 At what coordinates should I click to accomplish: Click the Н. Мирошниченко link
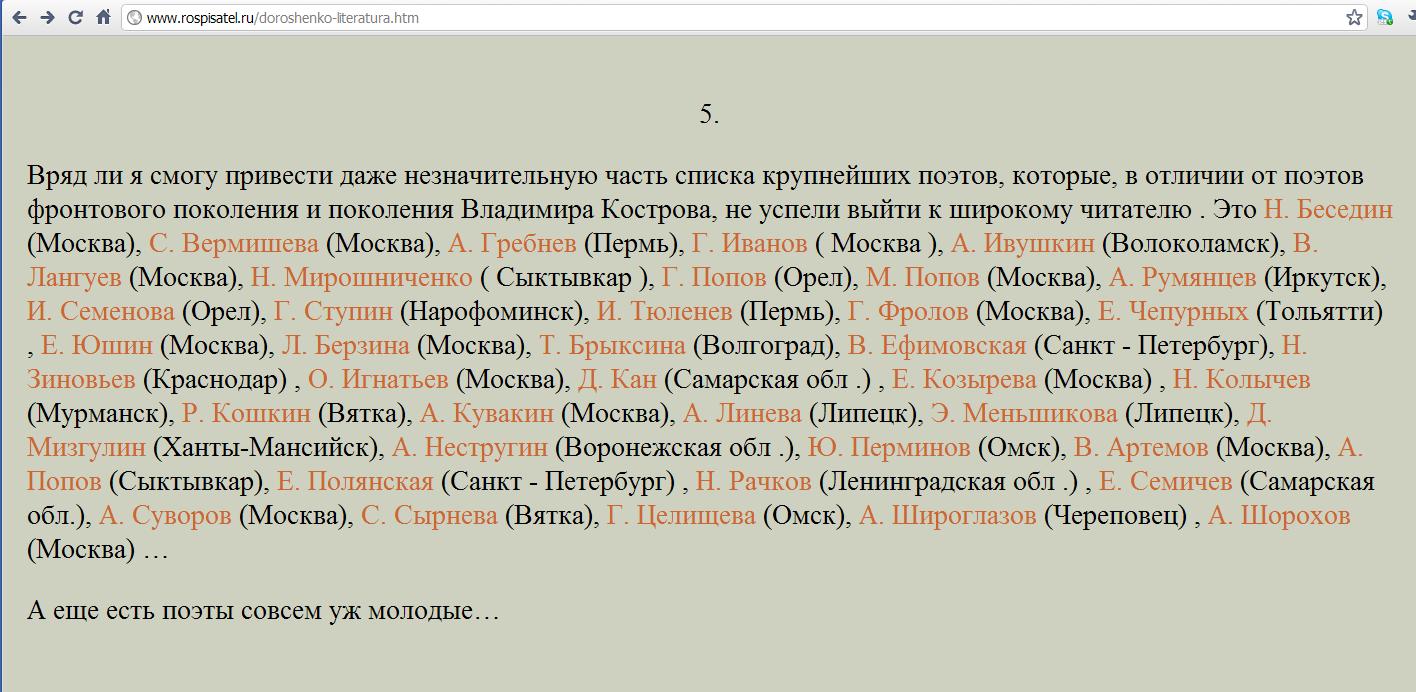point(361,278)
